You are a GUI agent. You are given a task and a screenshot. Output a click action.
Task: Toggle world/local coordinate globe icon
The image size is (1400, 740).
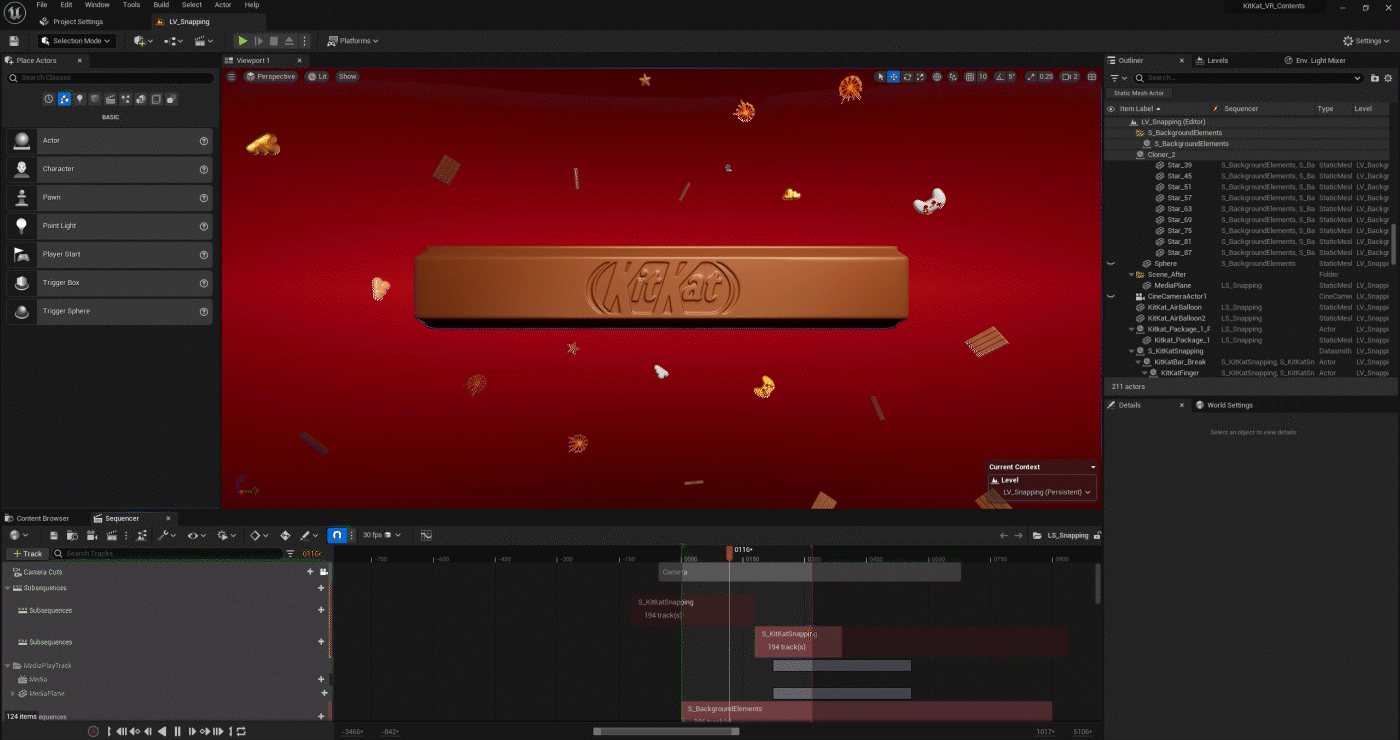pyautogui.click(x=937, y=77)
